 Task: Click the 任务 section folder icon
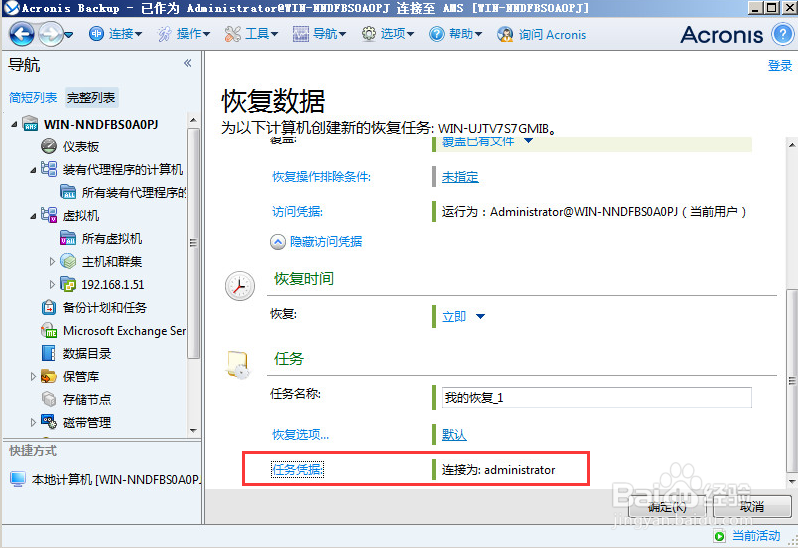coord(238,365)
